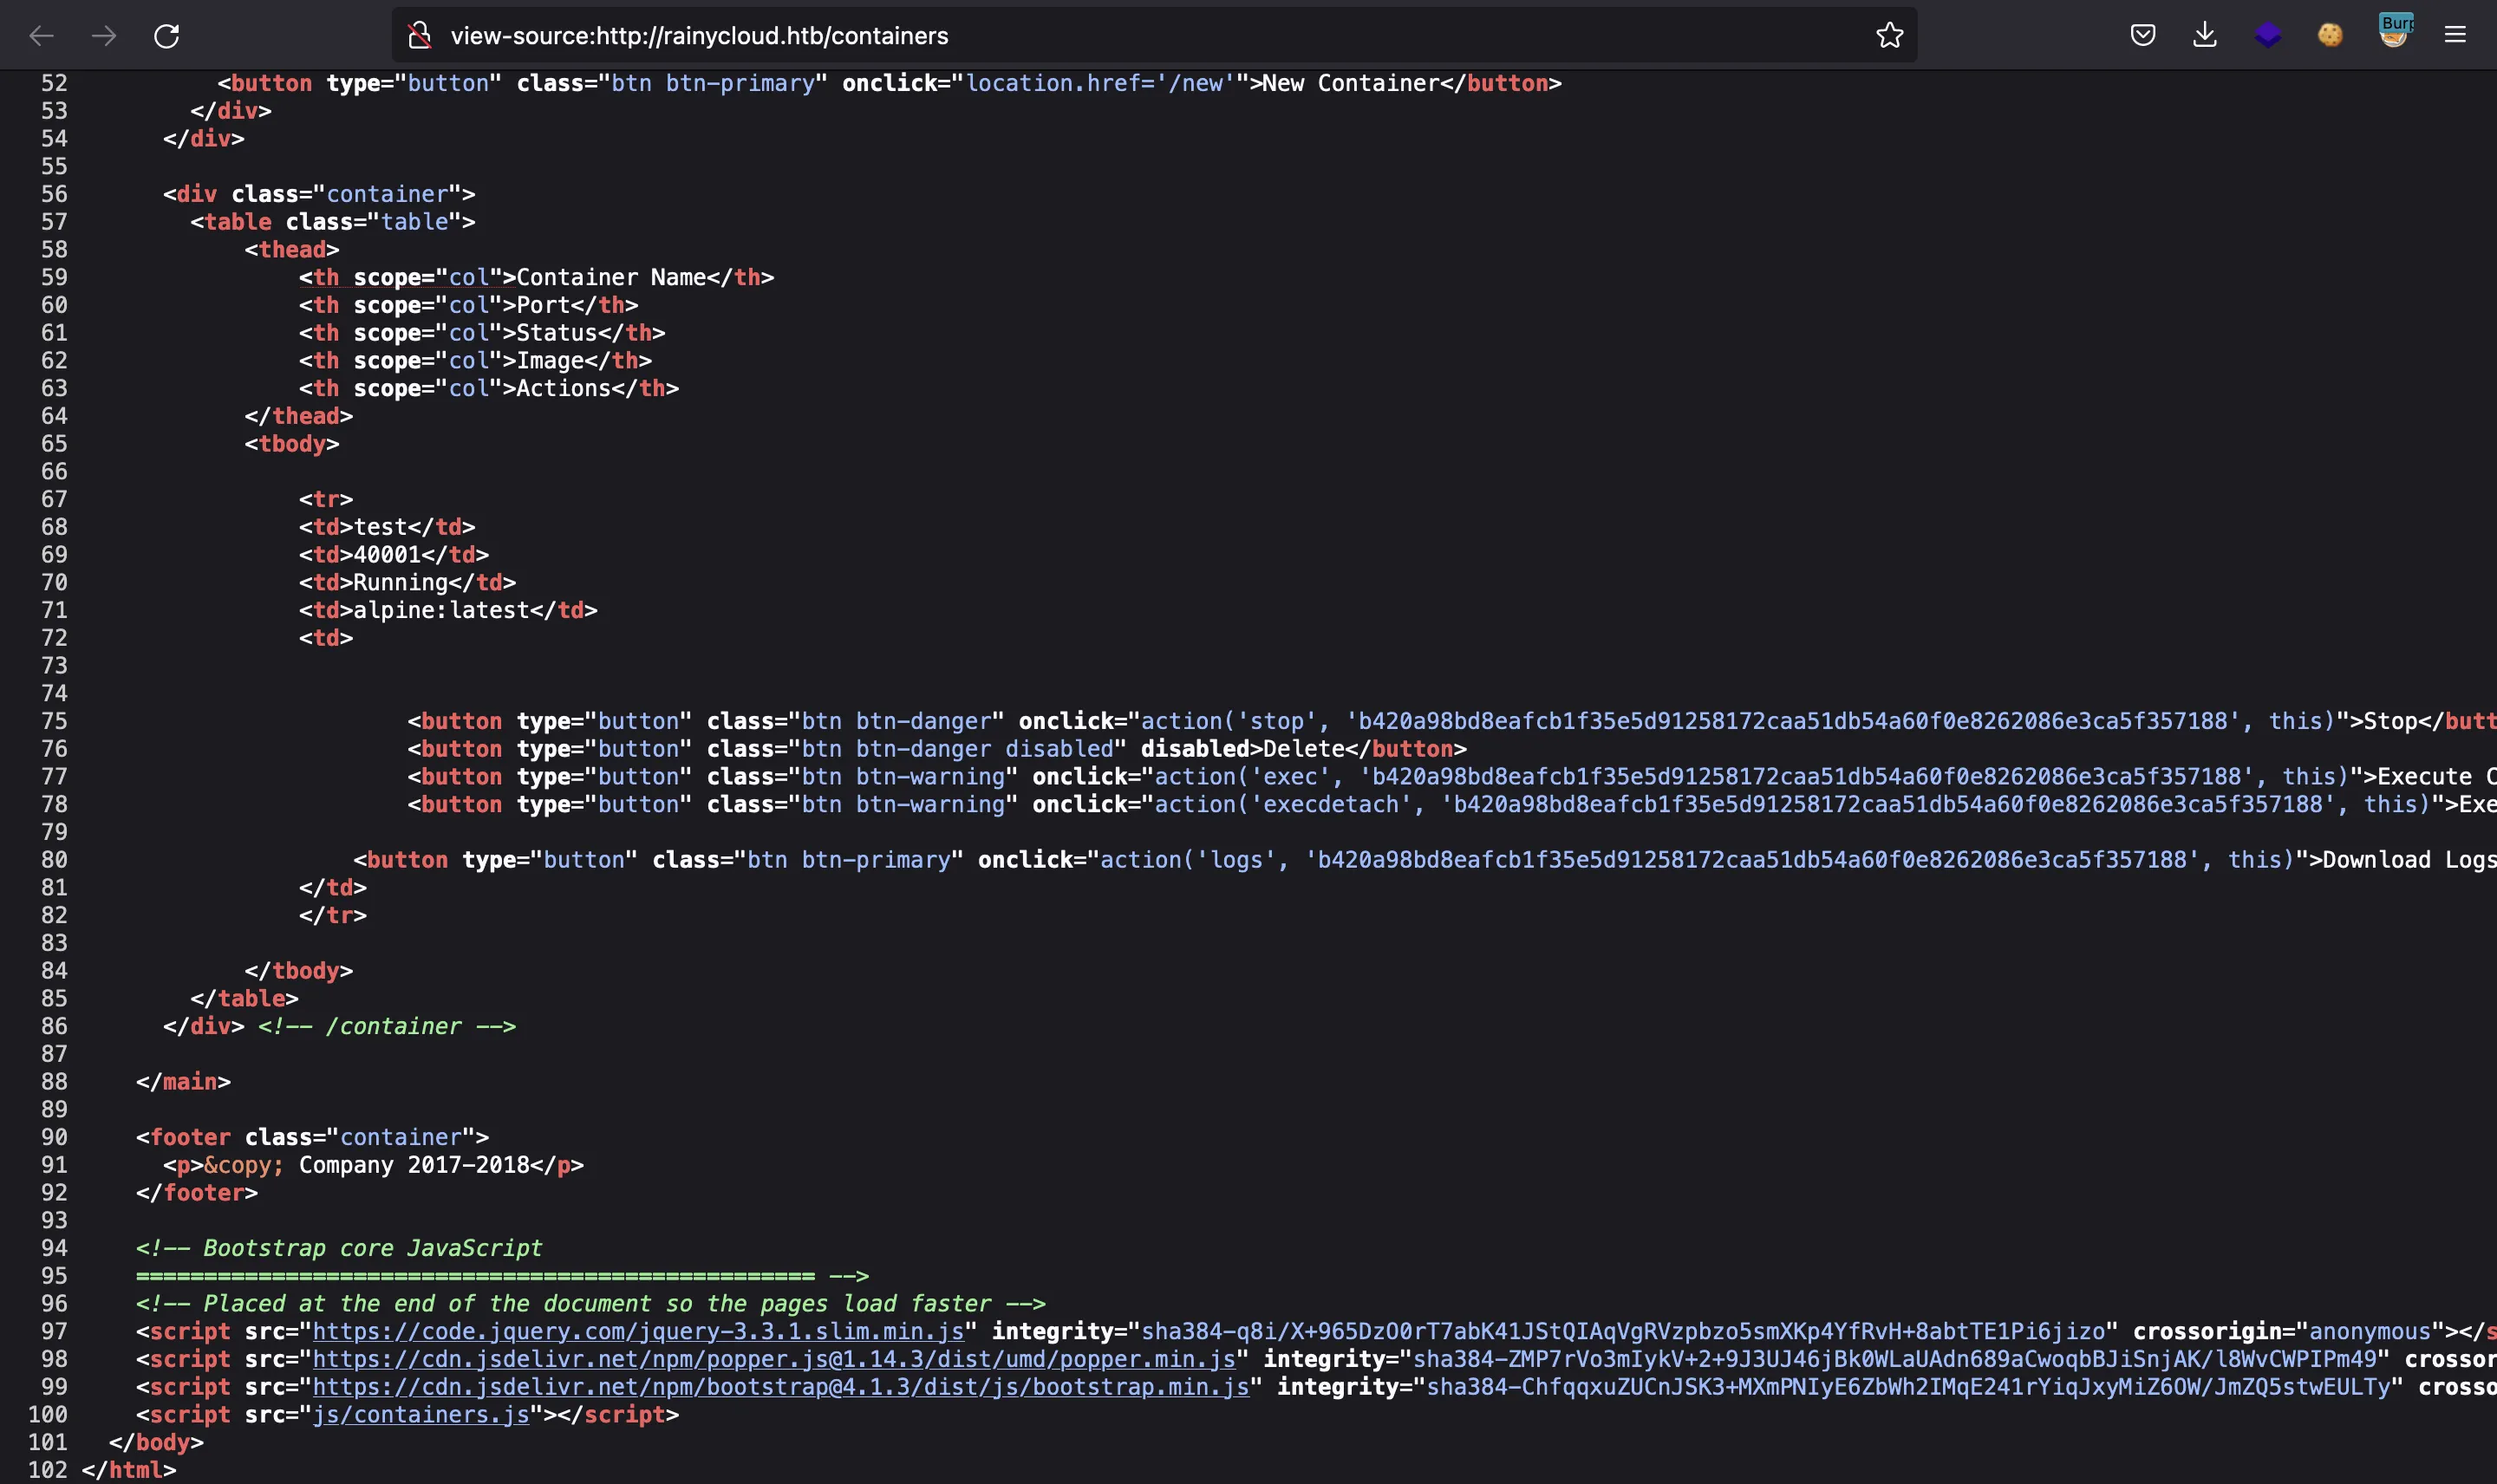Viewport: 2497px width, 1484px height.
Task: Click 'Company 2017-2018' footer text
Action: [x=414, y=1165]
